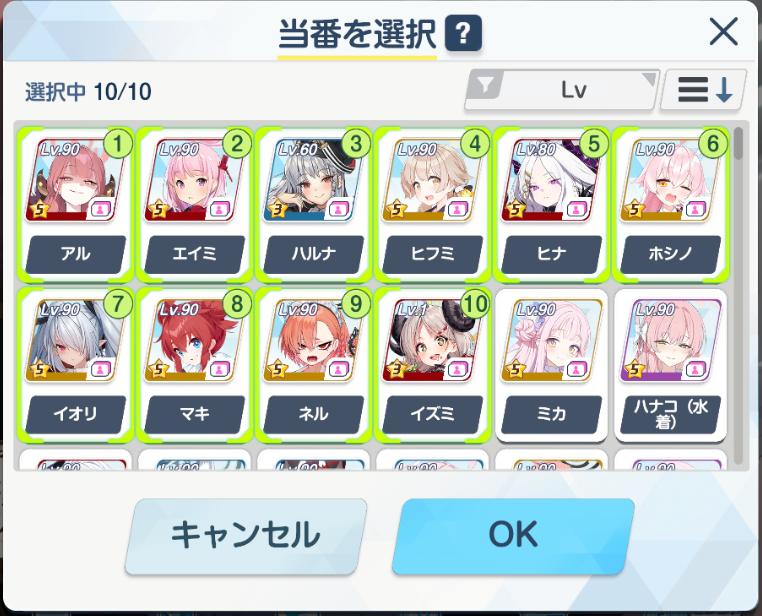Deselect the エイミ character card
The image size is (762, 616).
tap(194, 205)
